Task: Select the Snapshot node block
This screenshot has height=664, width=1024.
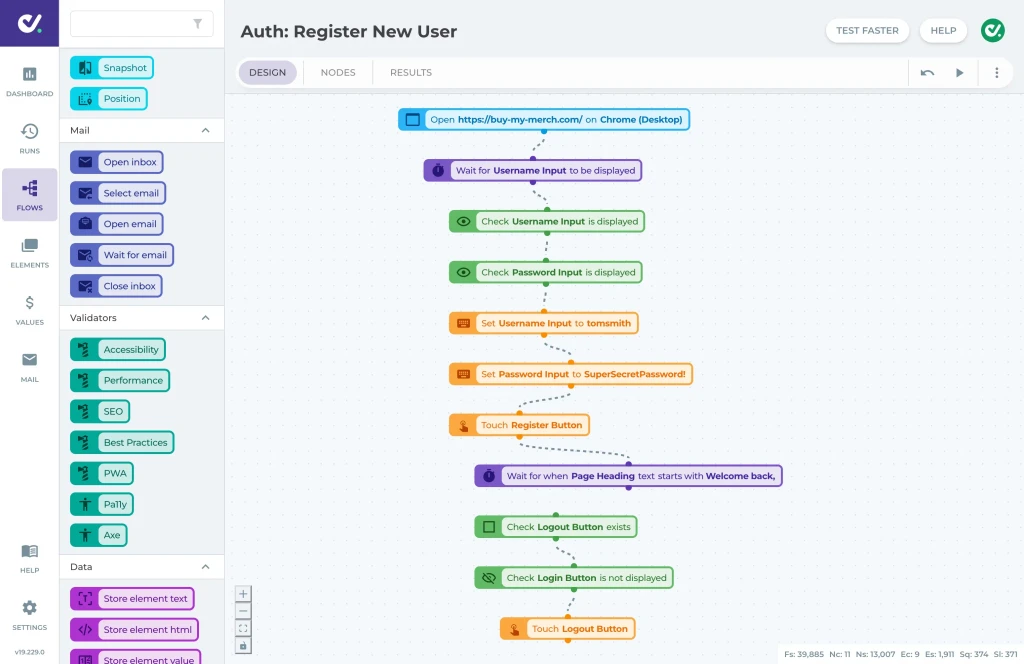Action: (x=112, y=68)
